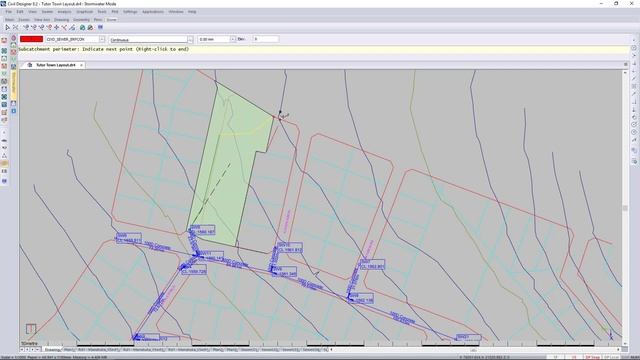Toggle DP Lock in status bar
The height and width of the screenshot is (360, 640).
coord(611,358)
